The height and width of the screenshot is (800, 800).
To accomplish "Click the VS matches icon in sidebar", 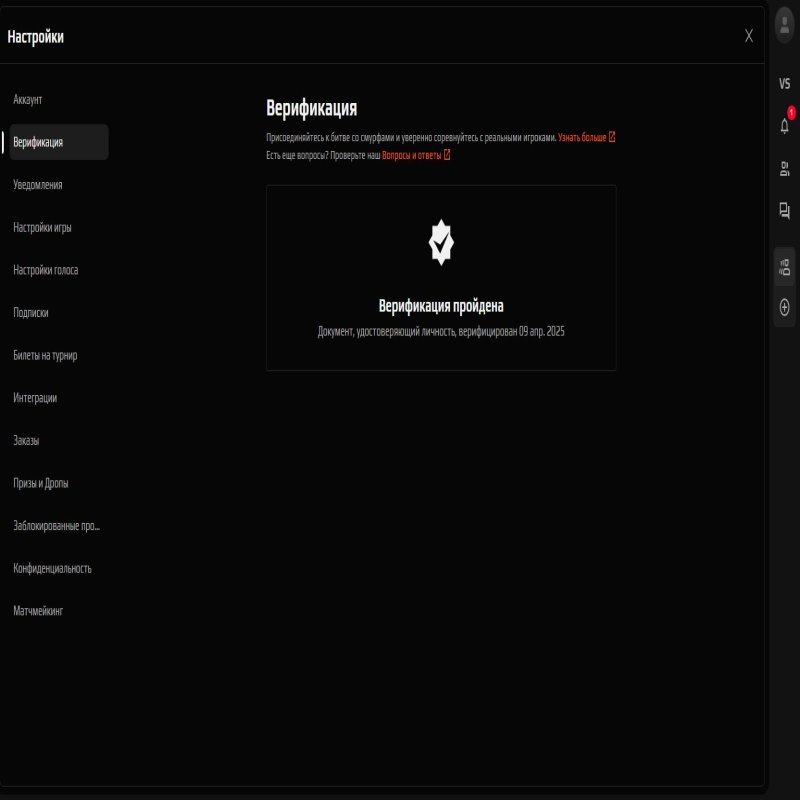I will click(784, 84).
